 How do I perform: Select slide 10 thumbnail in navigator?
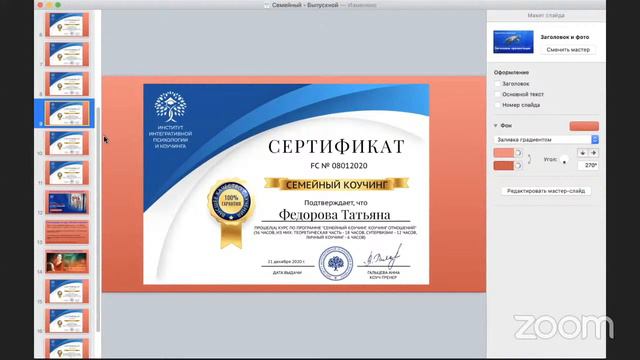[67, 143]
